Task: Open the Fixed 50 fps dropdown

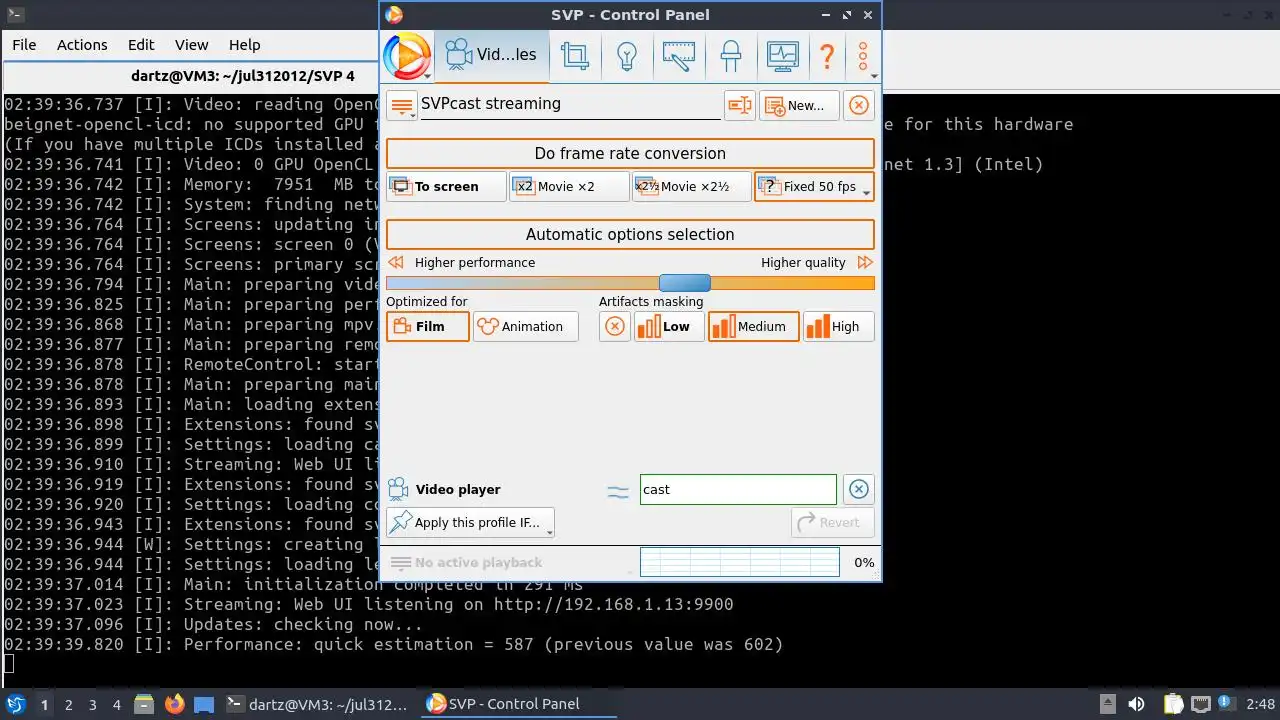Action: tap(814, 186)
